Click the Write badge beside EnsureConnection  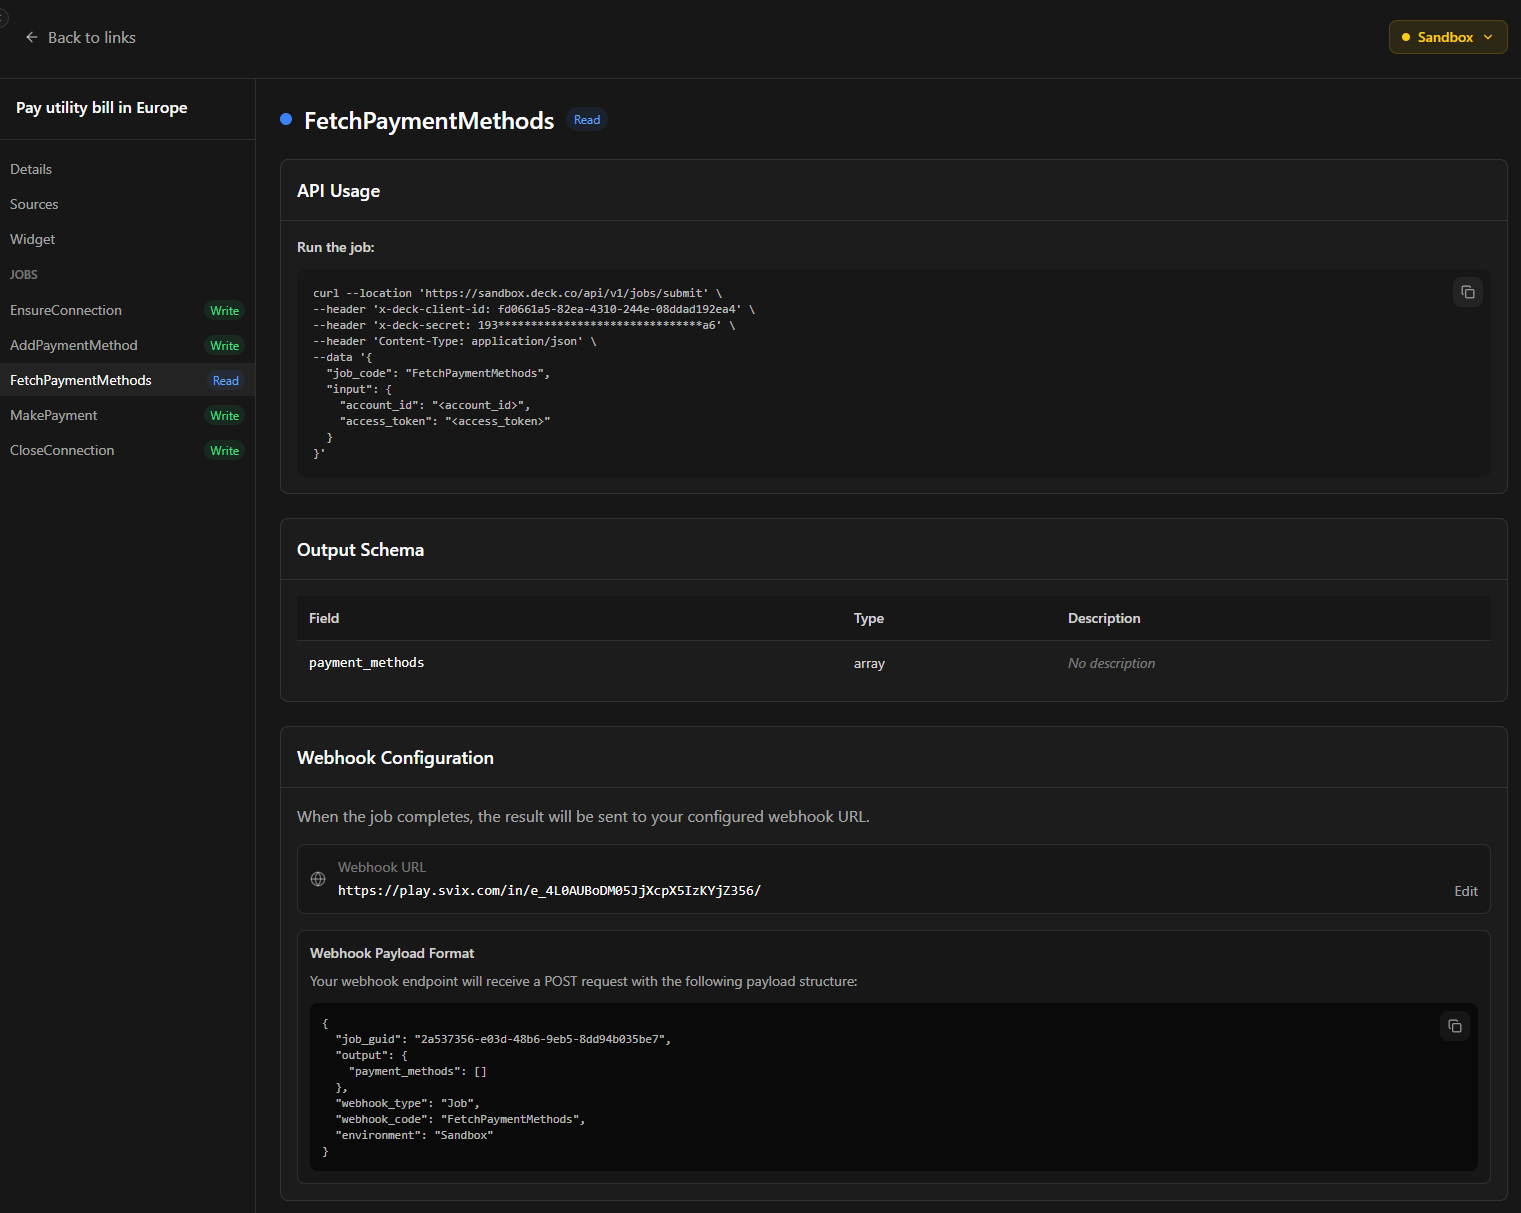(225, 311)
